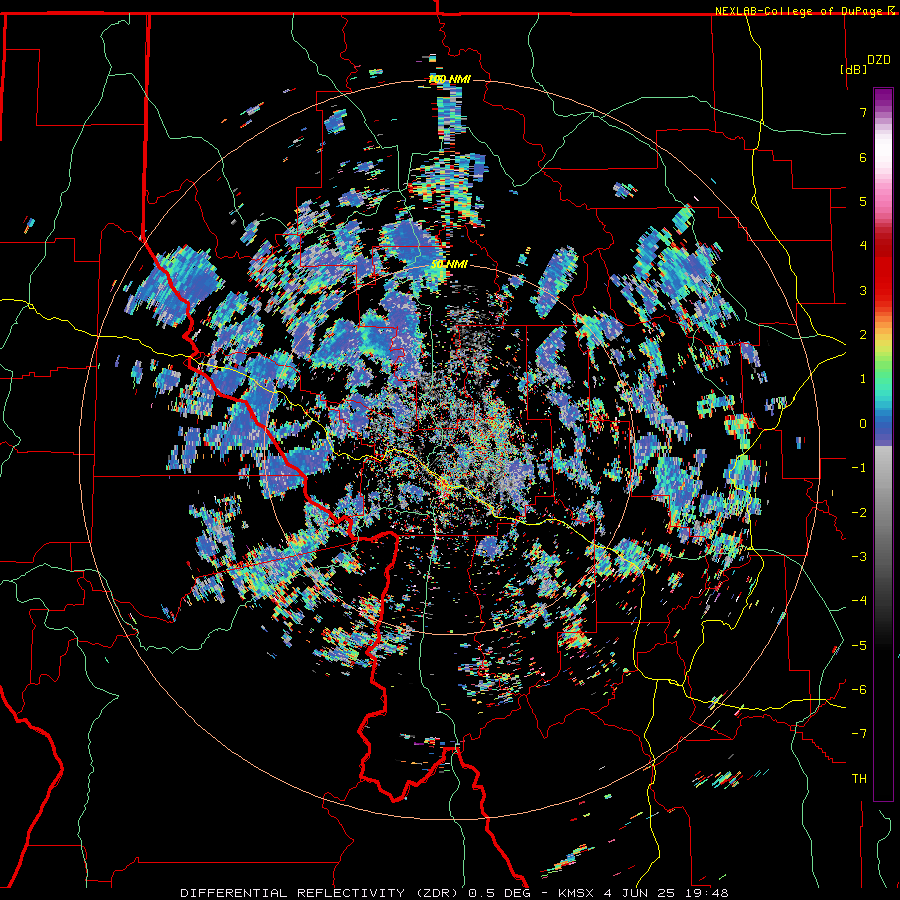Click the 0 dB scale label
The image size is (900, 900).
863,424
